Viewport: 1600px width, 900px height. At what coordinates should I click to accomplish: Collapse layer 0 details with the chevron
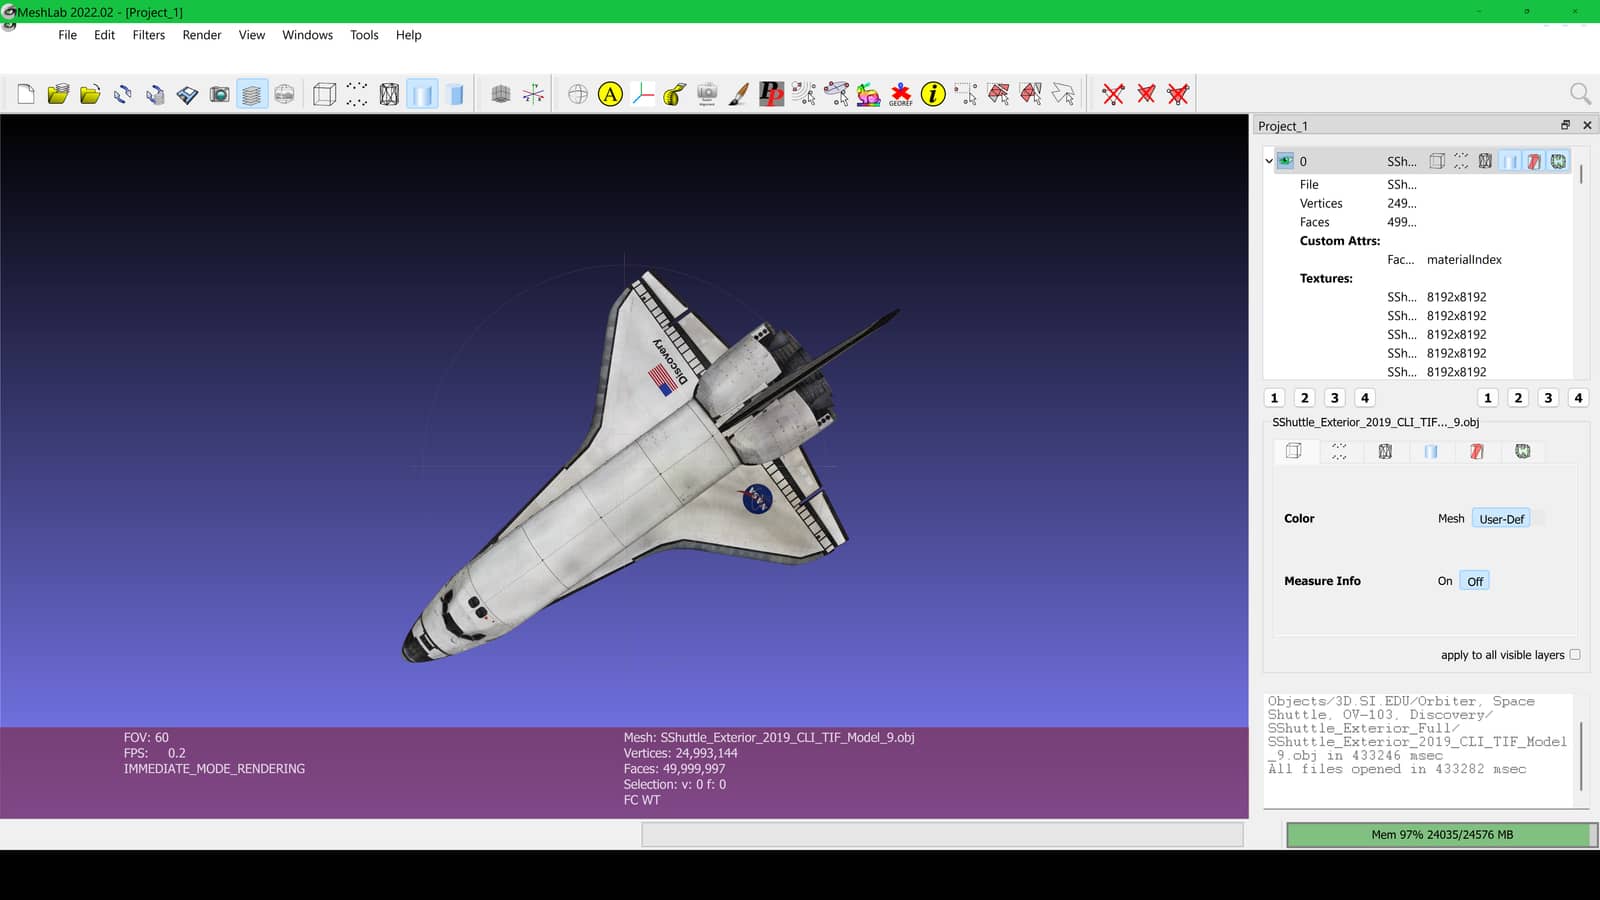[x=1269, y=161]
